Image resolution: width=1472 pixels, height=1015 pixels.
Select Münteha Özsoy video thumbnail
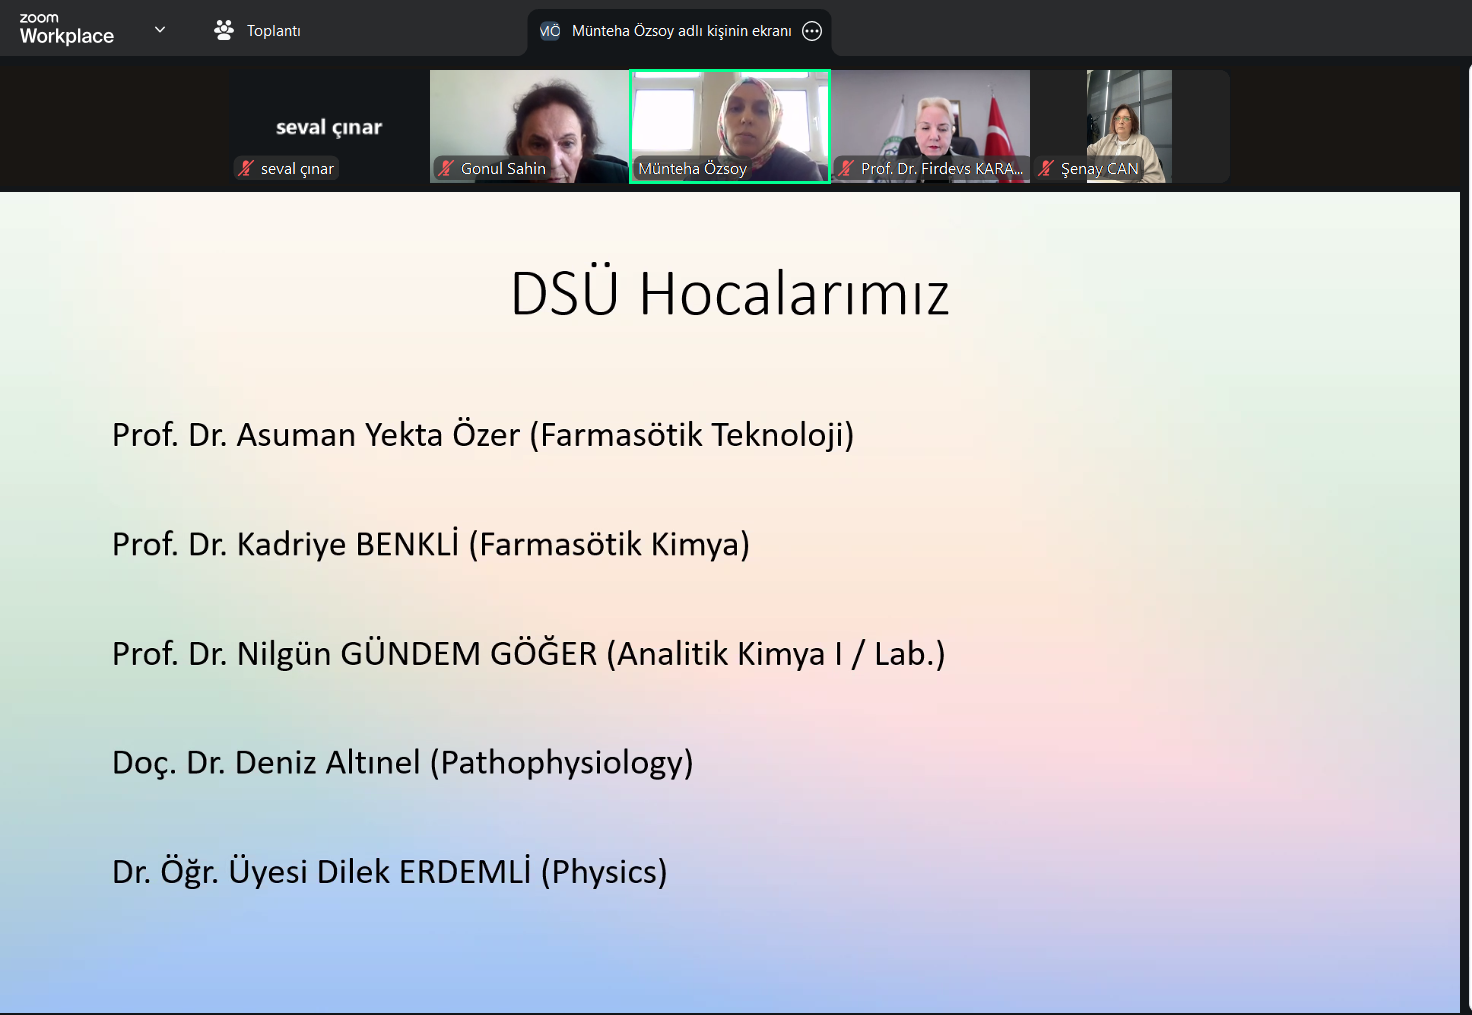click(x=730, y=126)
